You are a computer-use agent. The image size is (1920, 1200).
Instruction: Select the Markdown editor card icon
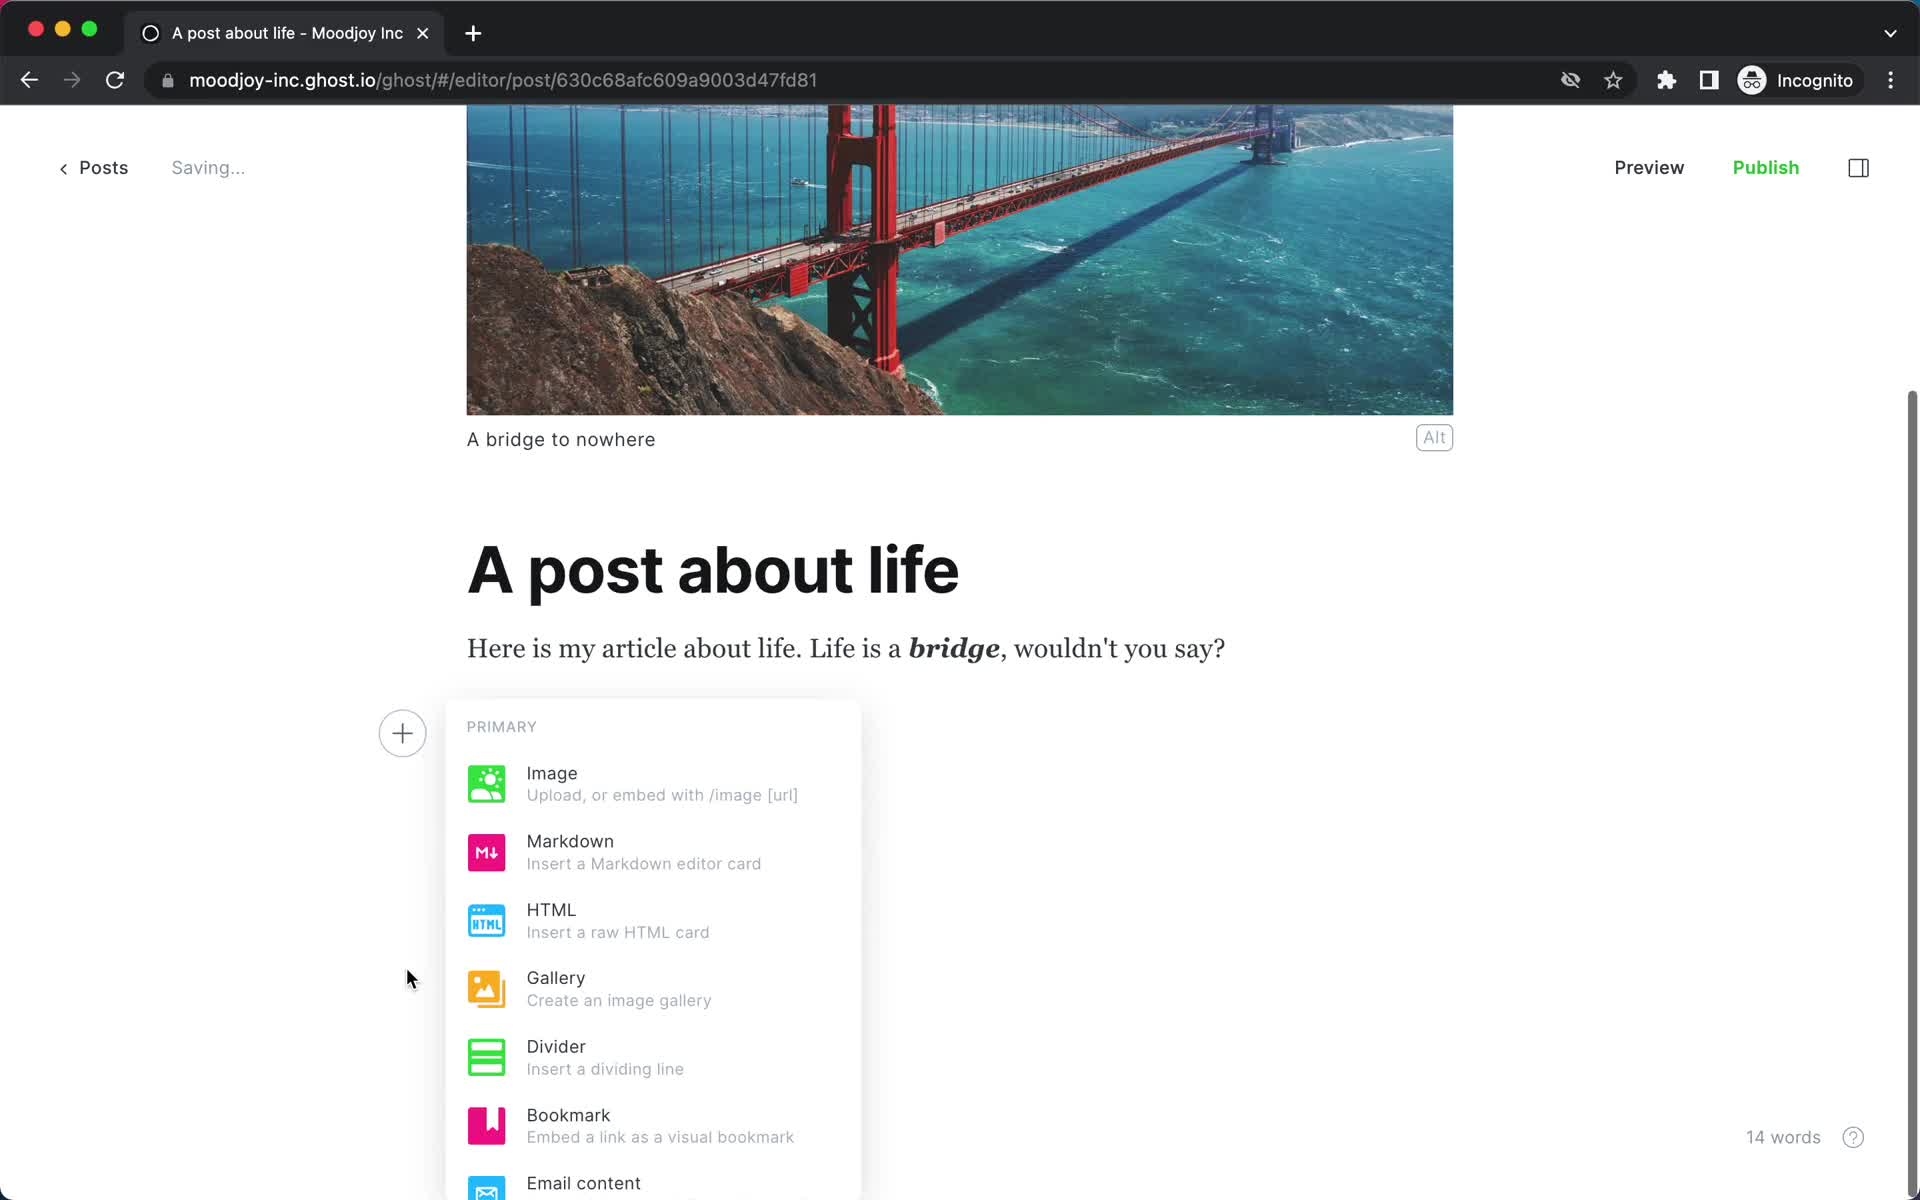click(x=488, y=852)
